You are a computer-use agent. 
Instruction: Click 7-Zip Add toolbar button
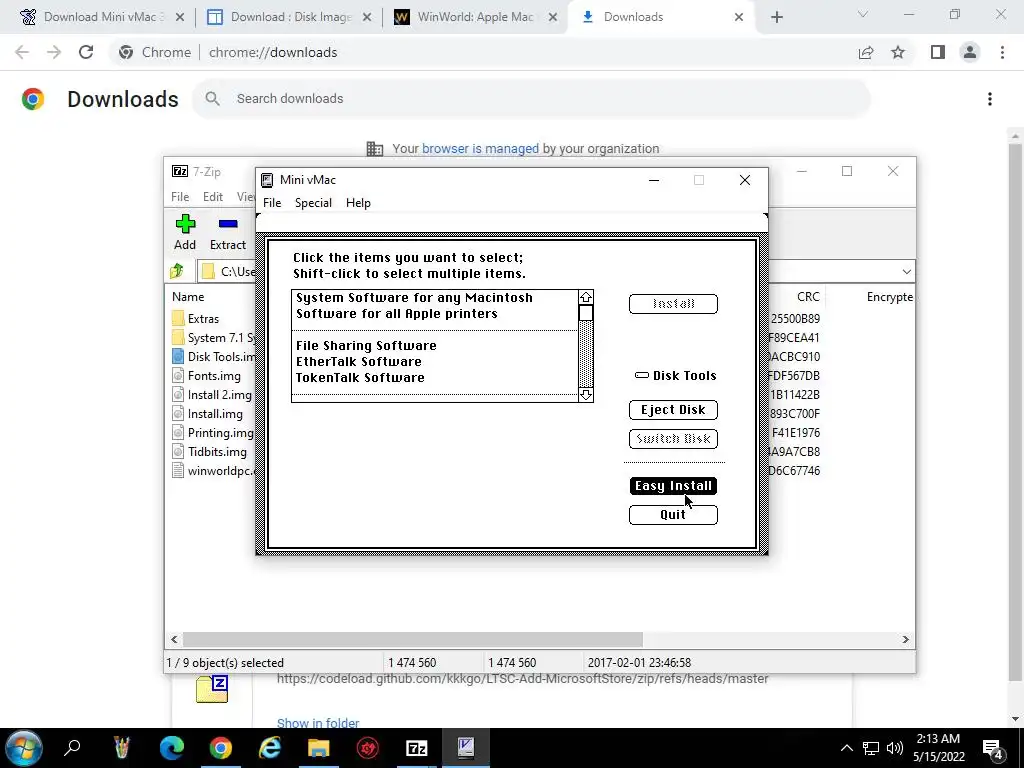[185, 232]
